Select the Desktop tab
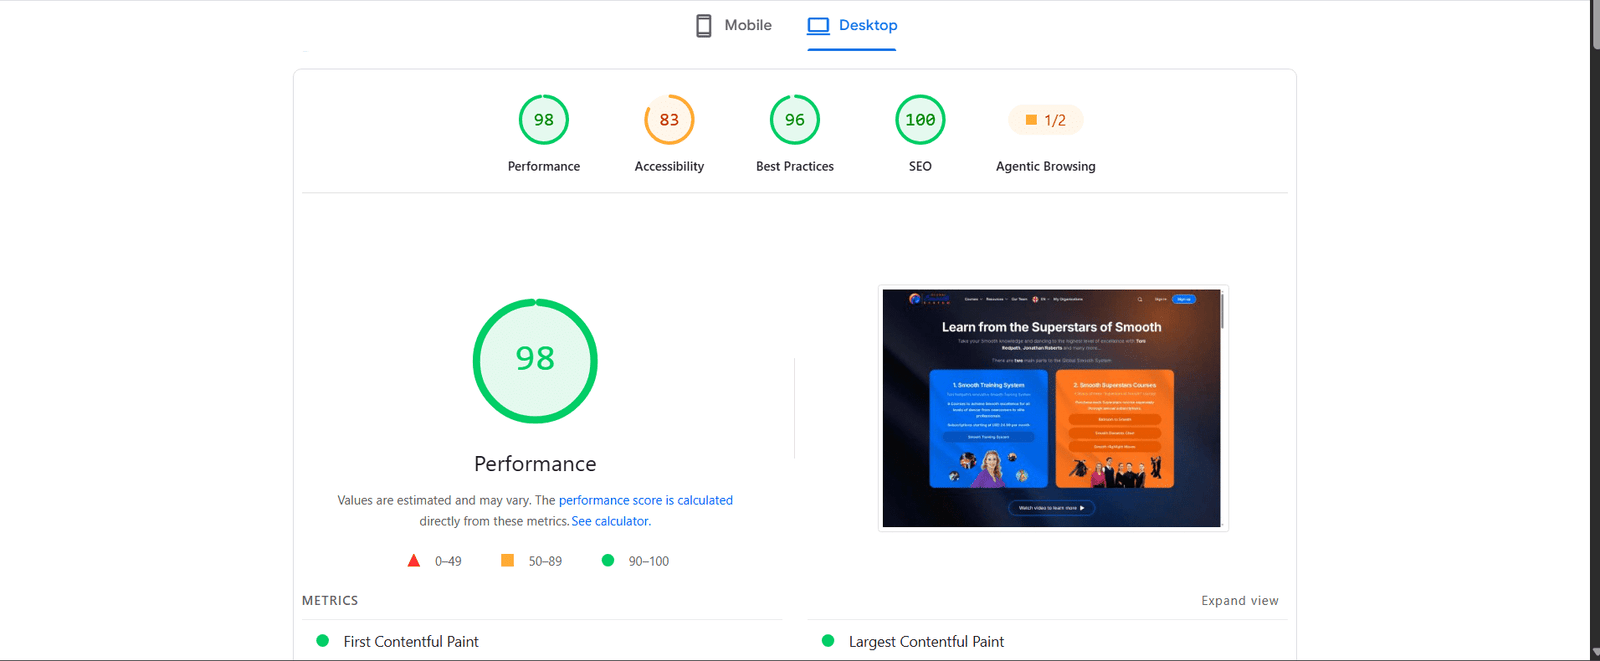 pos(852,25)
